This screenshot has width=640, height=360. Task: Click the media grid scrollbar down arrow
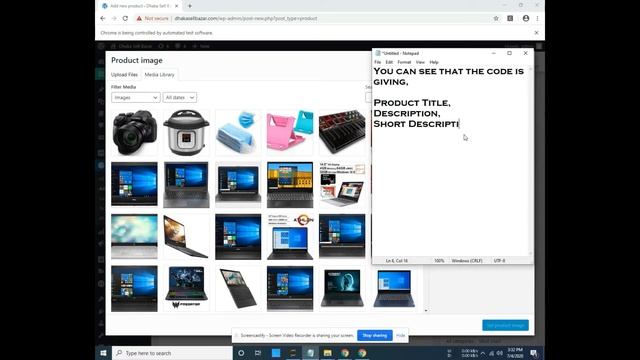(426, 311)
